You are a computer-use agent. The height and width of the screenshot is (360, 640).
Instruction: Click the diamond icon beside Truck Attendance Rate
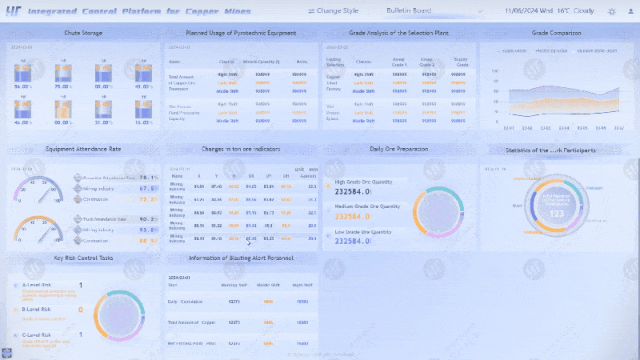point(78,219)
